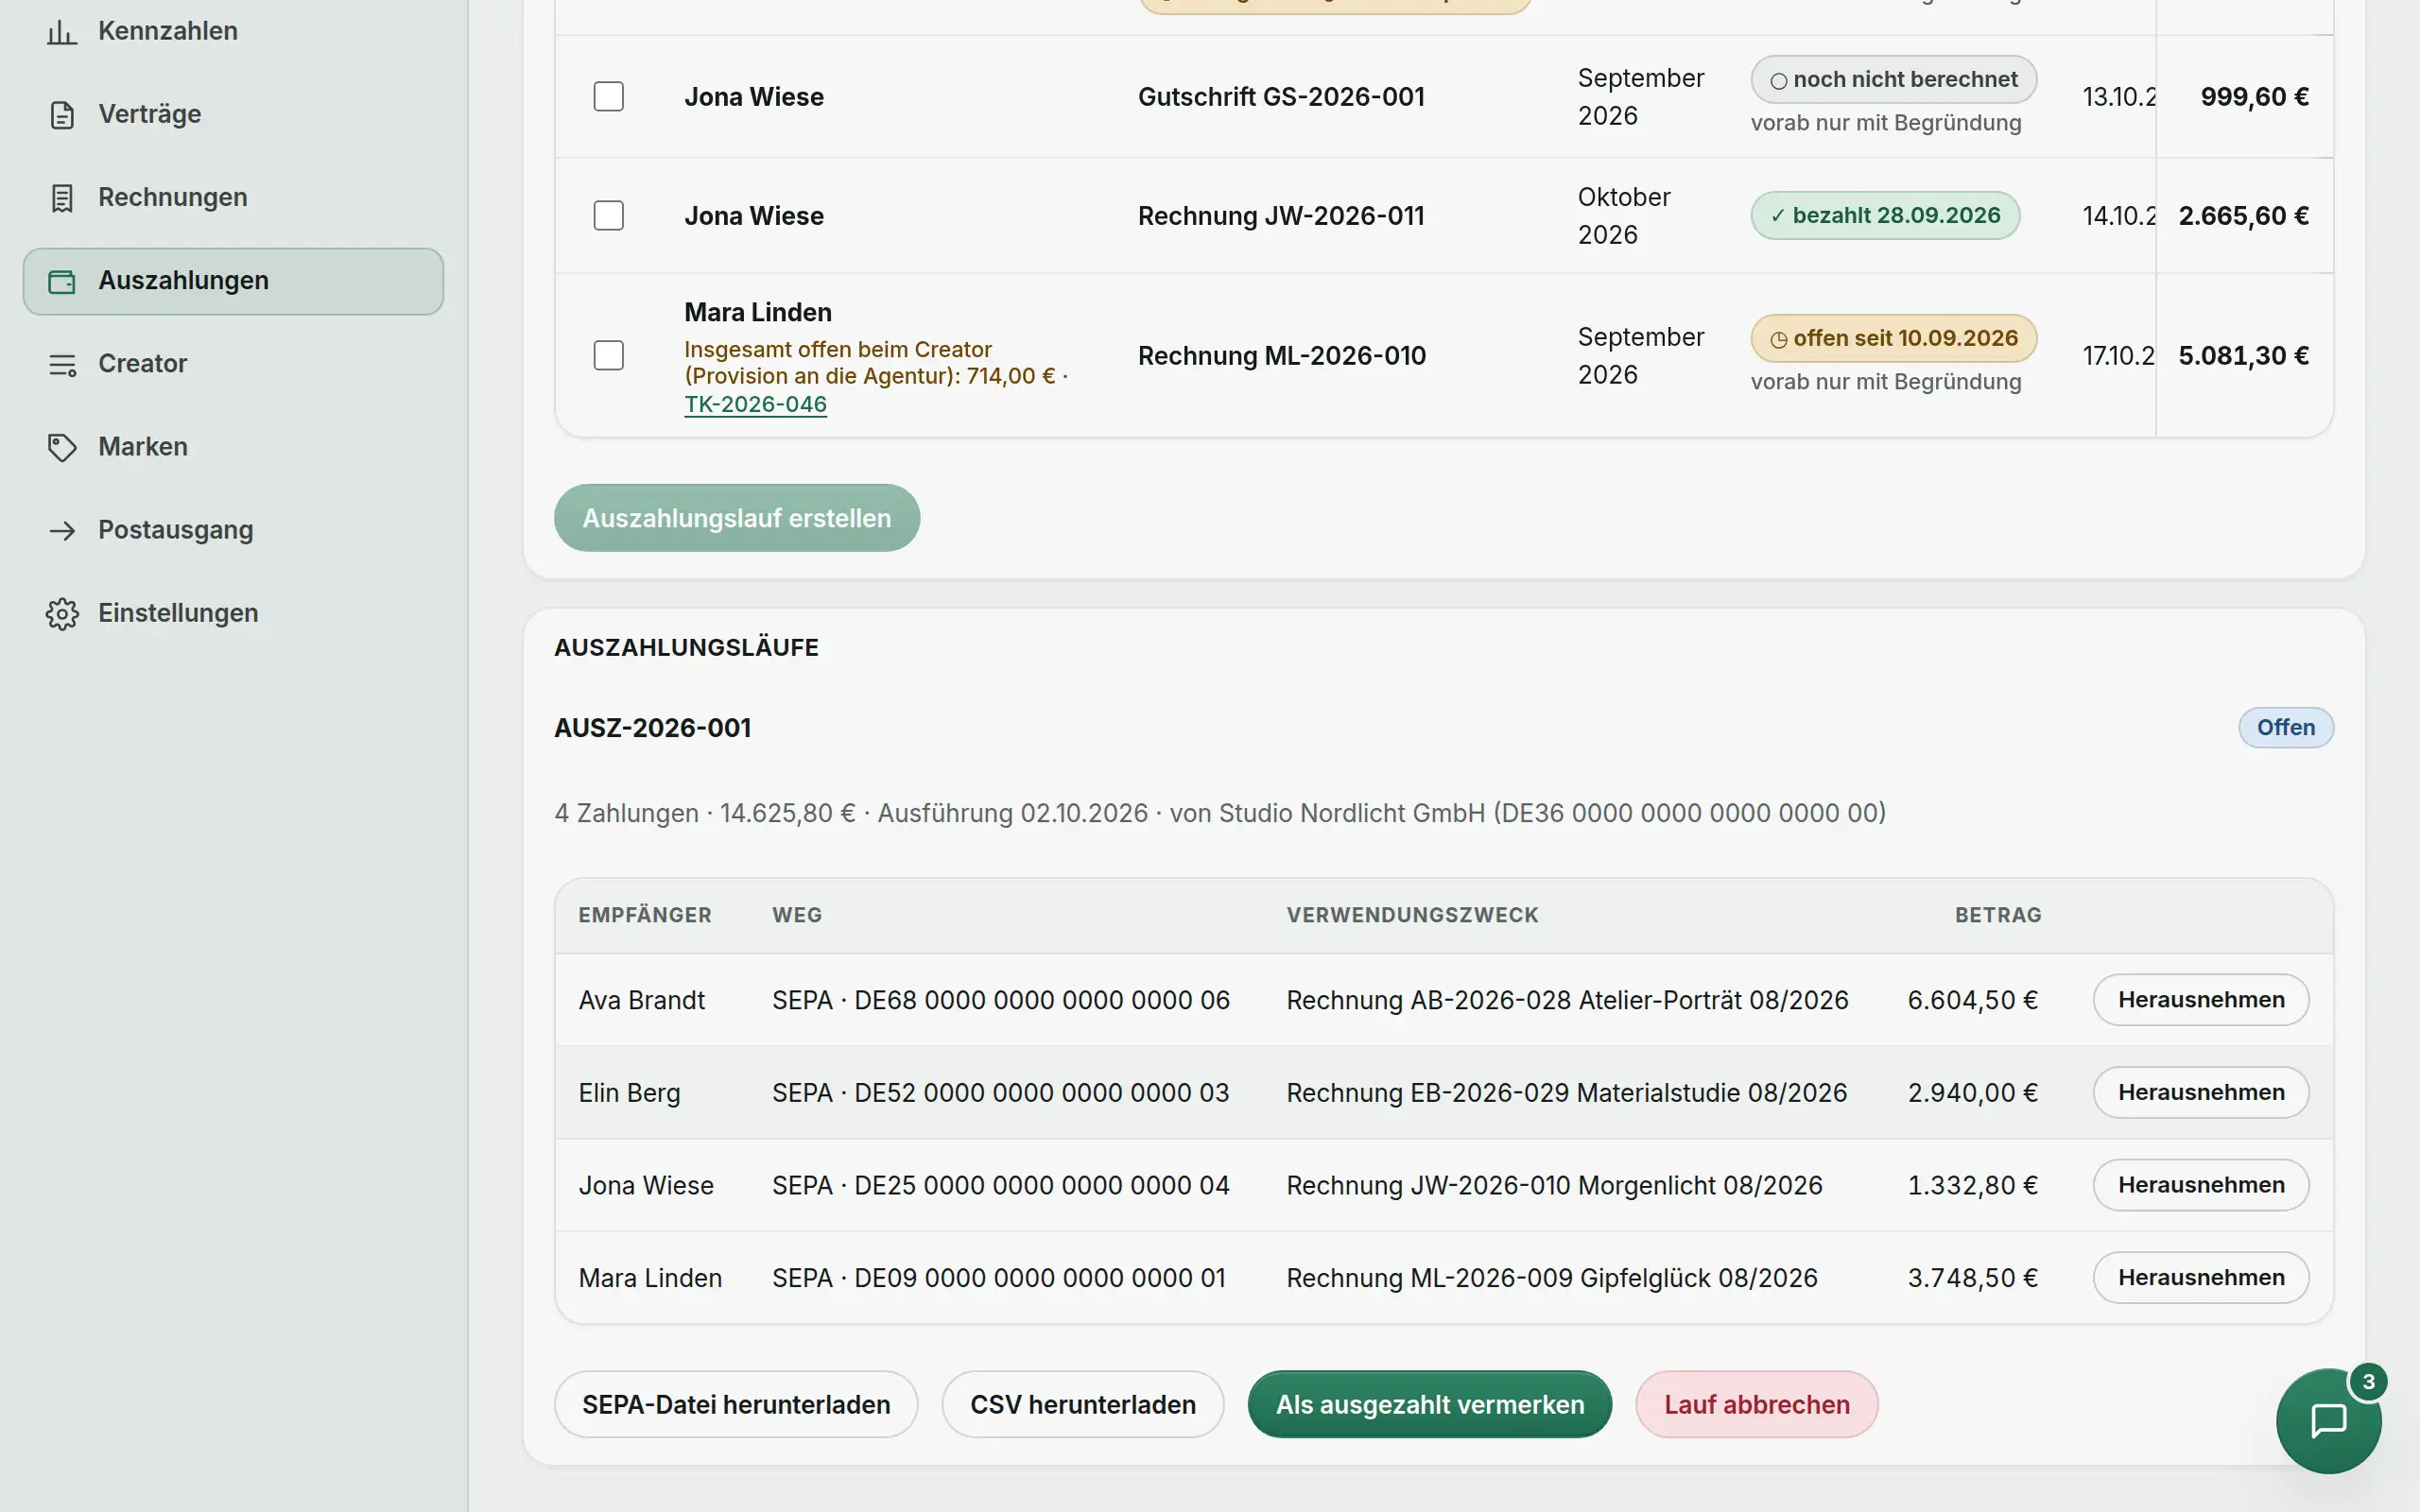The width and height of the screenshot is (2420, 1512).
Task: Check the Mara Linden ML-2026-010 row
Action: click(x=608, y=355)
